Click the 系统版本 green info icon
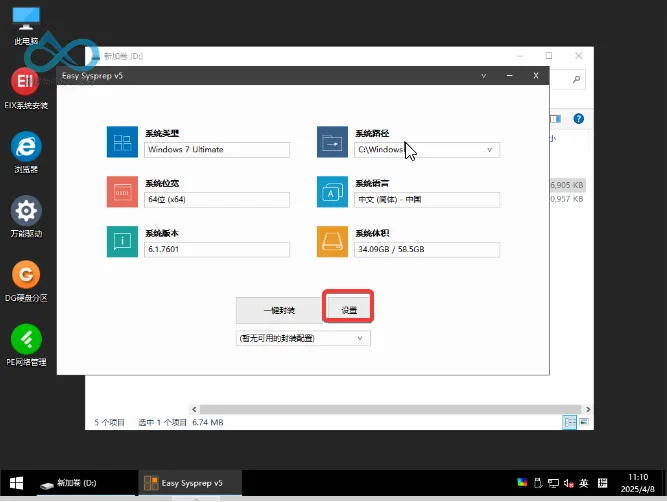The height and width of the screenshot is (502, 667). (x=122, y=242)
